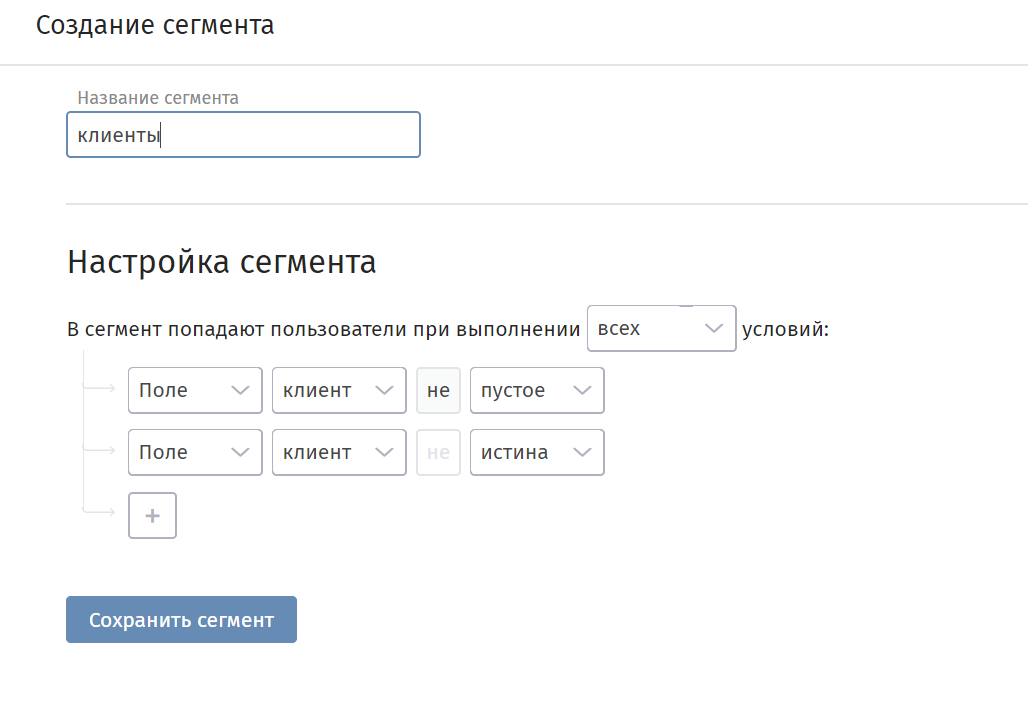Viewport: 1028px width, 714px height.
Task: Click the text 'В сегмент попадают пользователи при выполнении'
Action: click(x=324, y=328)
